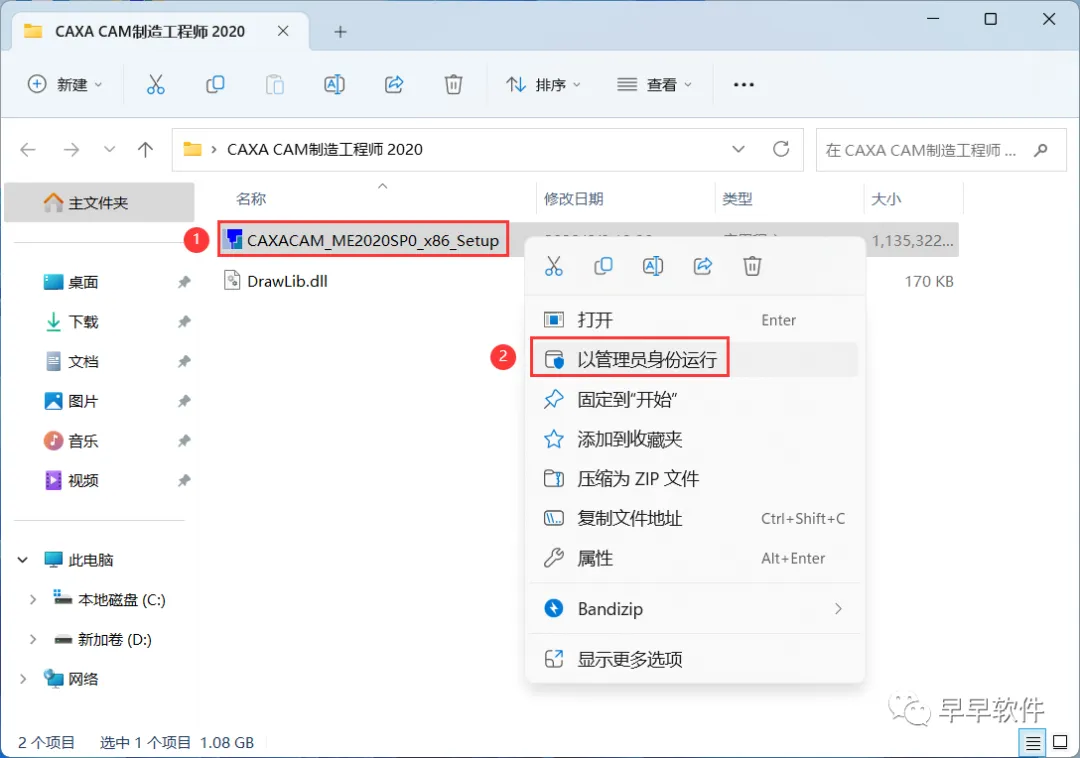Sort by 类型 column header
The width and height of the screenshot is (1080, 758).
(x=737, y=199)
